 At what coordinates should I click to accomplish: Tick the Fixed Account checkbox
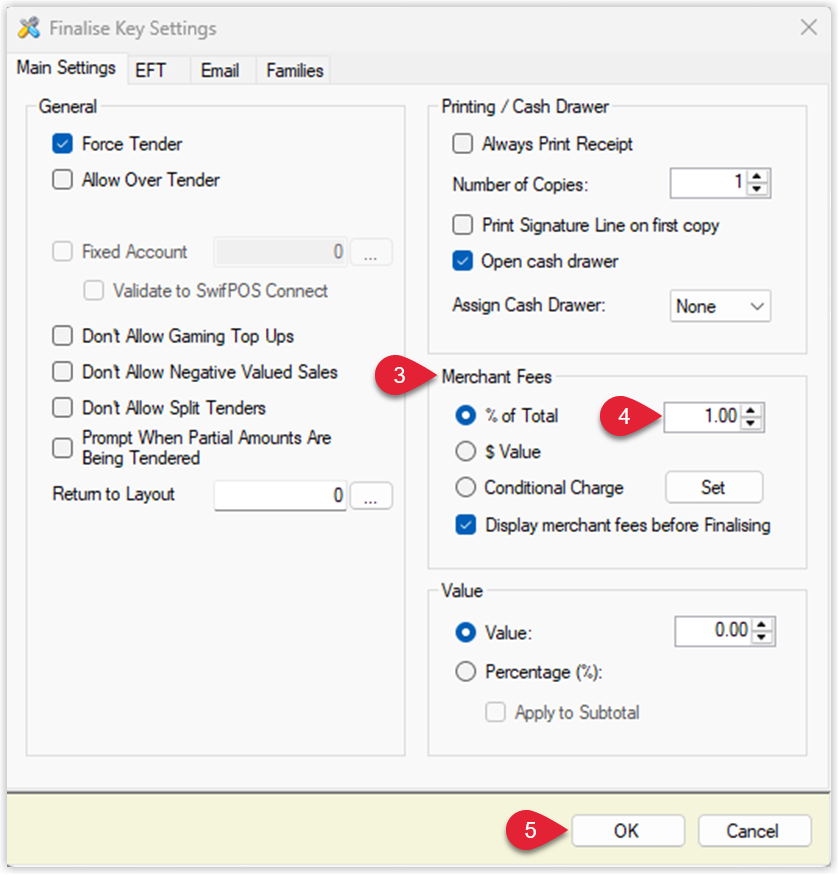pyautogui.click(x=63, y=251)
